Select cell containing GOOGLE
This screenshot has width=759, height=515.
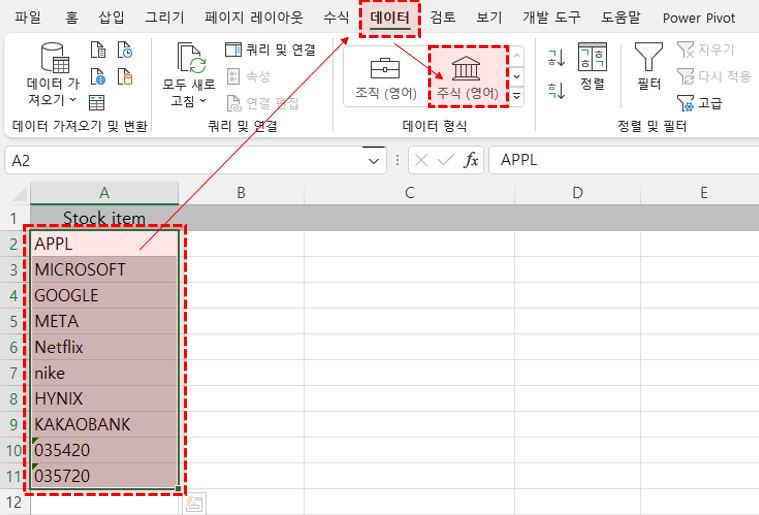[104, 295]
